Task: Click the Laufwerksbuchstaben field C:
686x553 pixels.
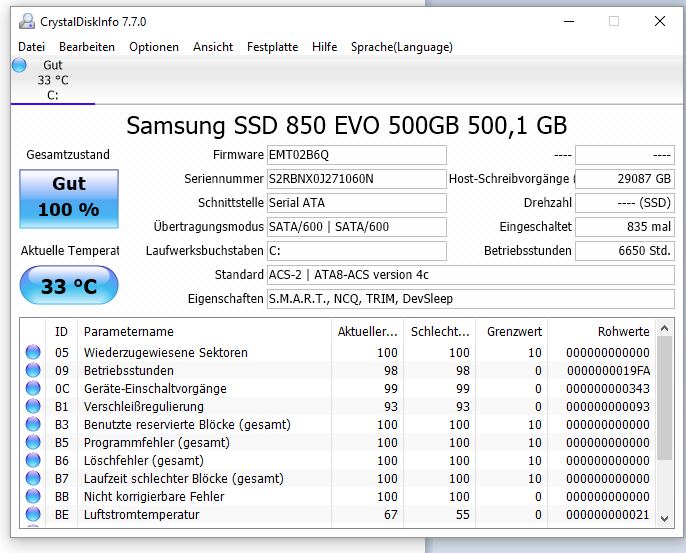Action: pyautogui.click(x=357, y=251)
